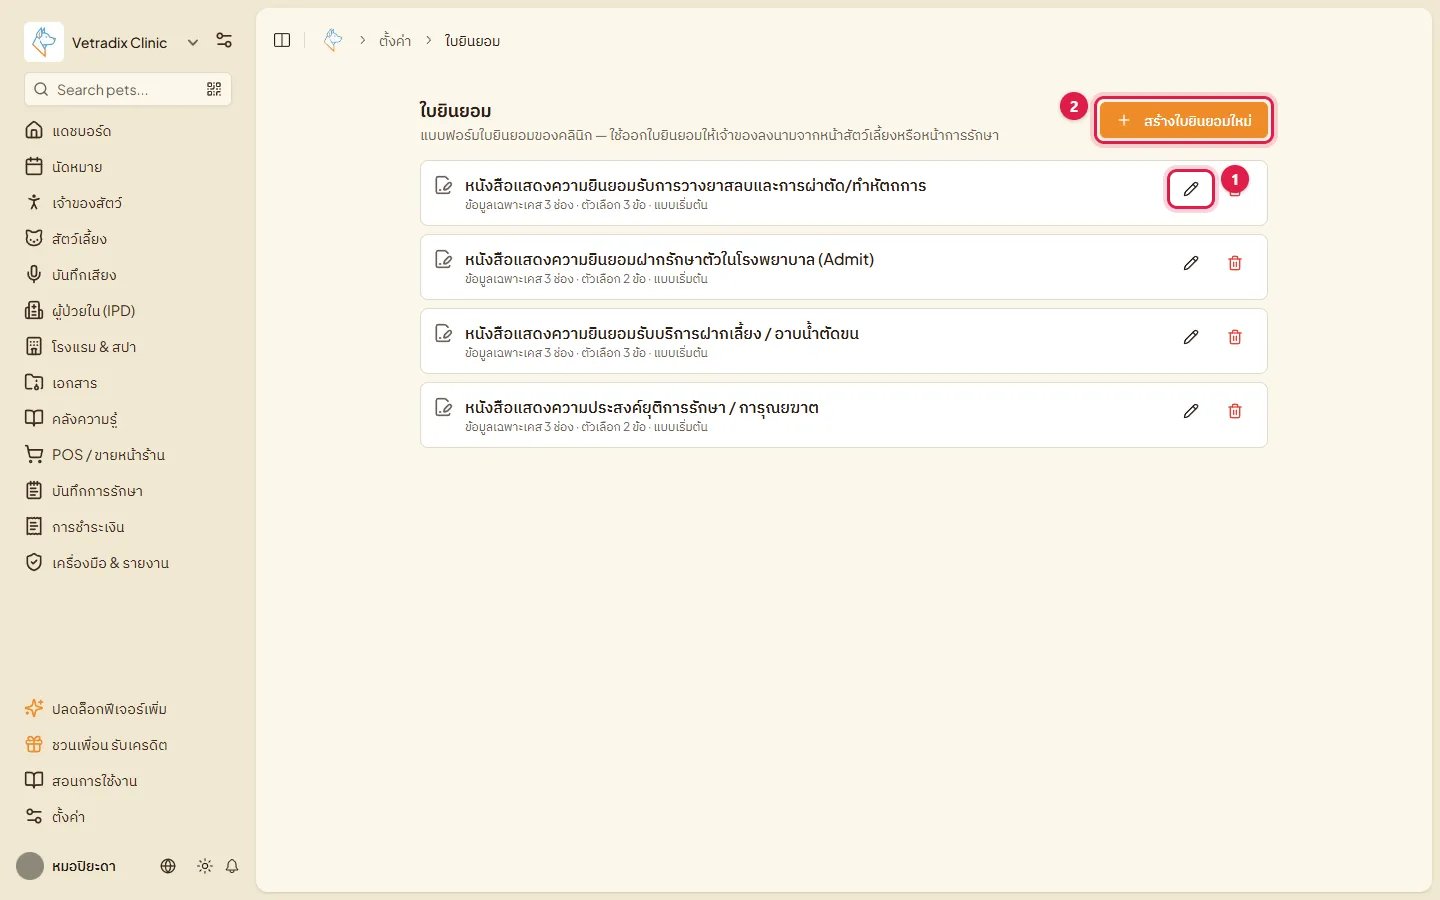Image resolution: width=1440 pixels, height=900 pixels.
Task: Open บันทึกเสียง in sidebar
Action: point(128,275)
